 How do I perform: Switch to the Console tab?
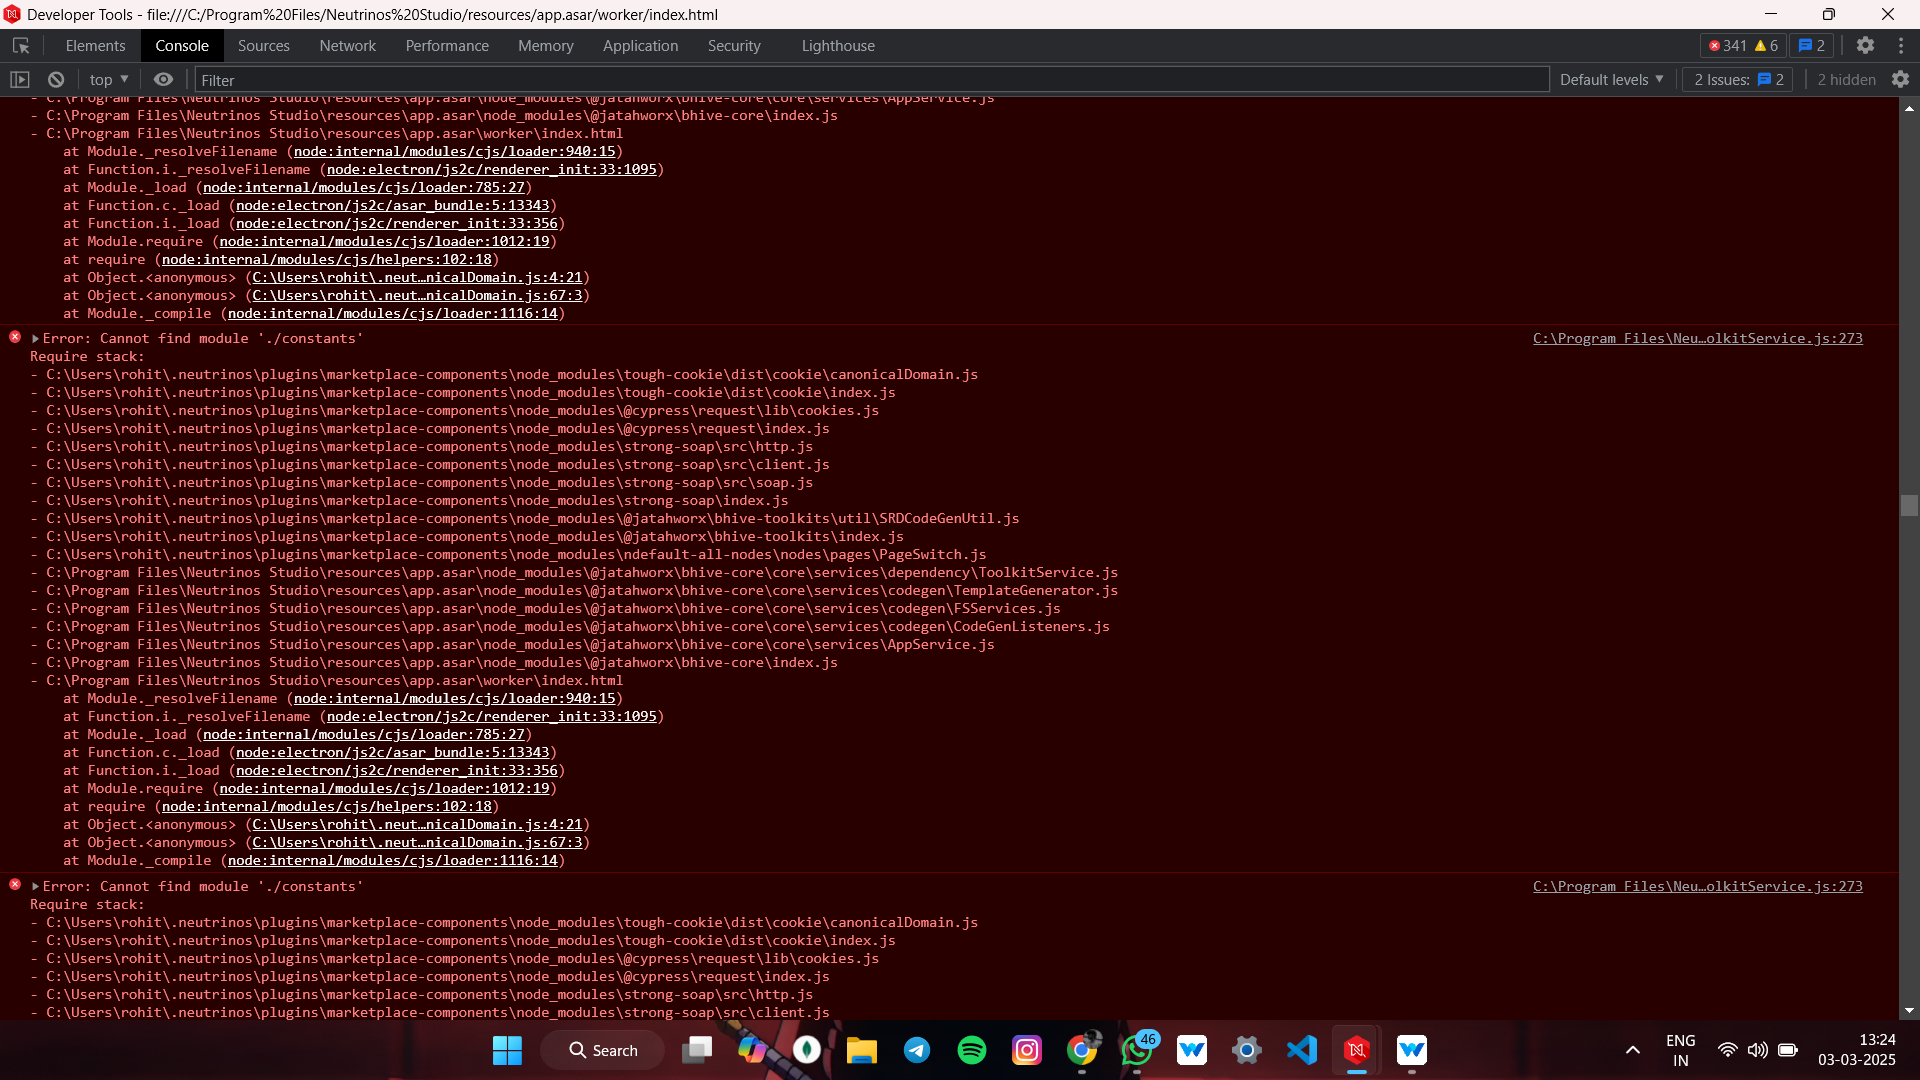point(182,46)
